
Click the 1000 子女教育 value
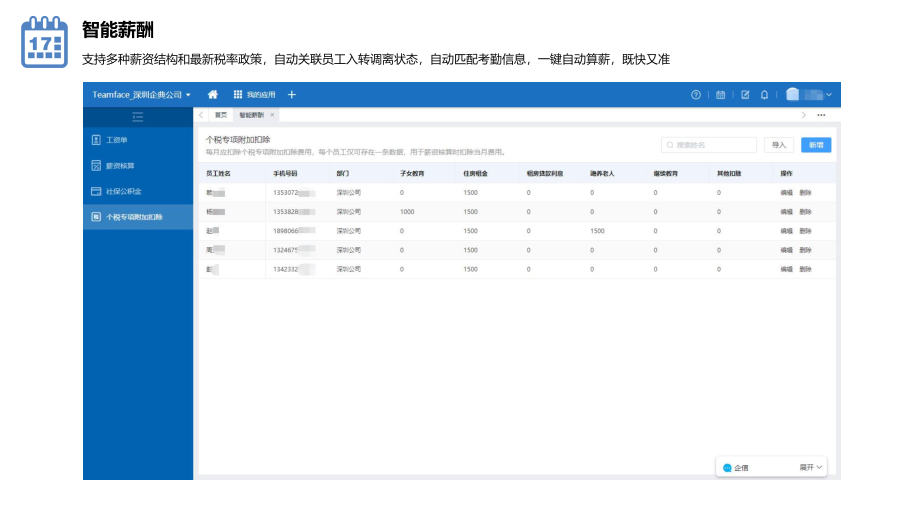407,212
